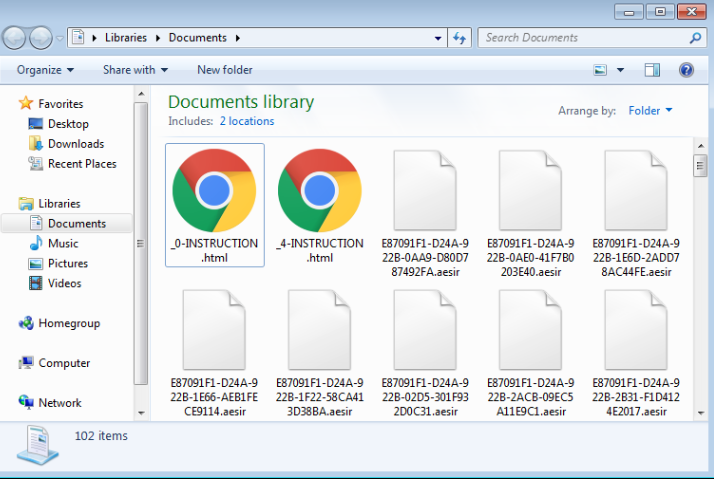Click the Forward navigation arrow
The width and height of the screenshot is (714, 479).
click(x=42, y=38)
